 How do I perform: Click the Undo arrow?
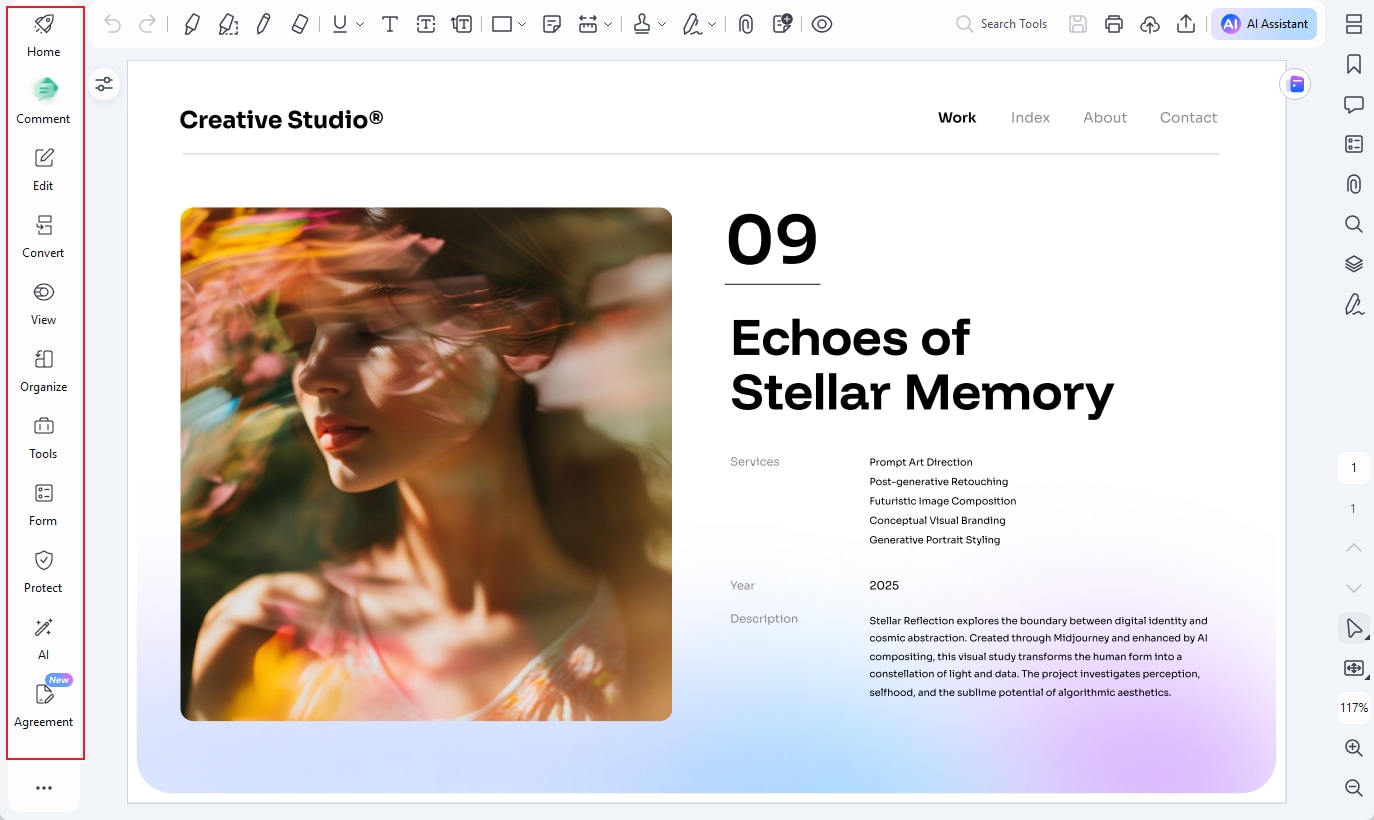[x=112, y=24]
